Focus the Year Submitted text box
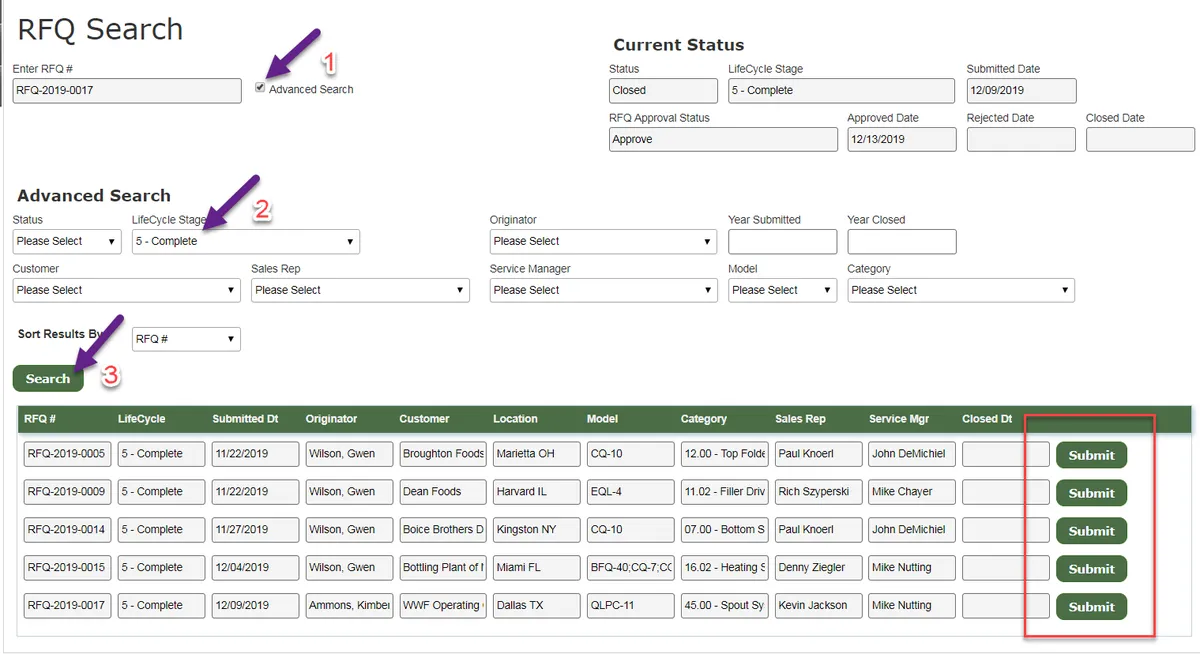This screenshot has width=1200, height=654. tap(782, 241)
